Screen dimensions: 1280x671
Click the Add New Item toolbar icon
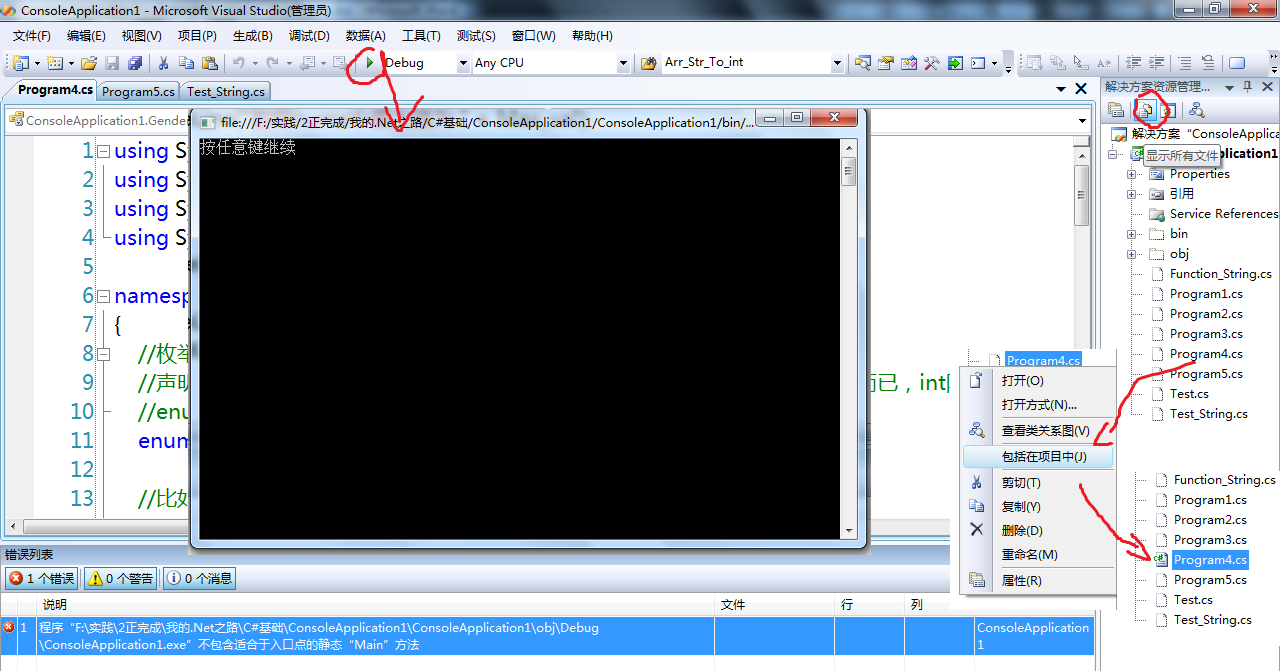[x=55, y=63]
